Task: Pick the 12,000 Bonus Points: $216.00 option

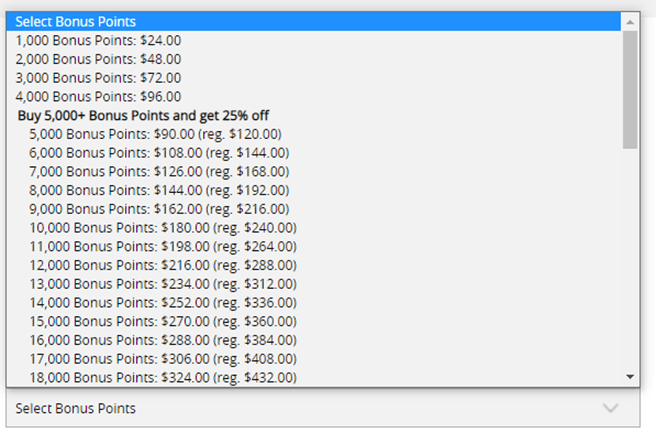Action: point(163,265)
